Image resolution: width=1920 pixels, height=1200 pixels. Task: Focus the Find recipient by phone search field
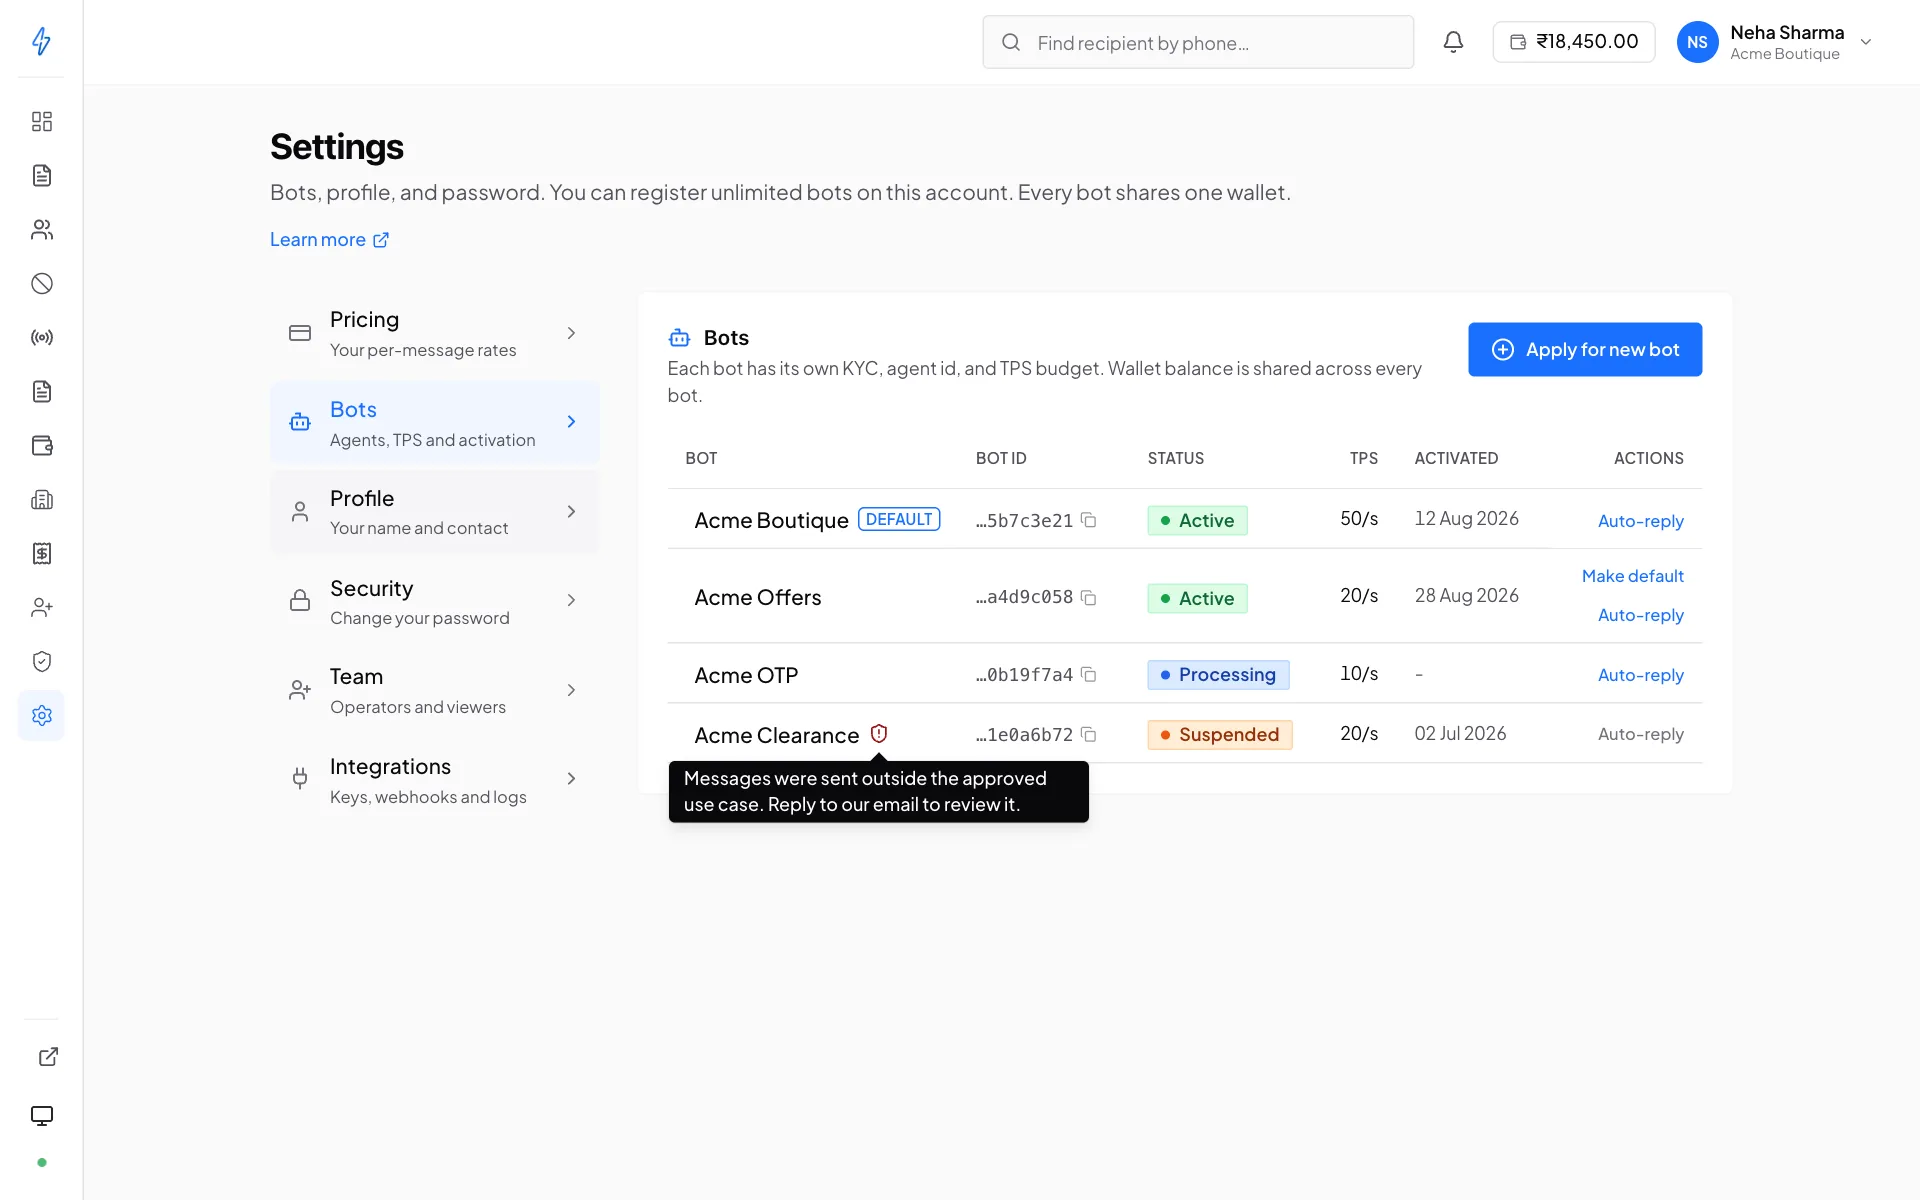tap(1198, 42)
